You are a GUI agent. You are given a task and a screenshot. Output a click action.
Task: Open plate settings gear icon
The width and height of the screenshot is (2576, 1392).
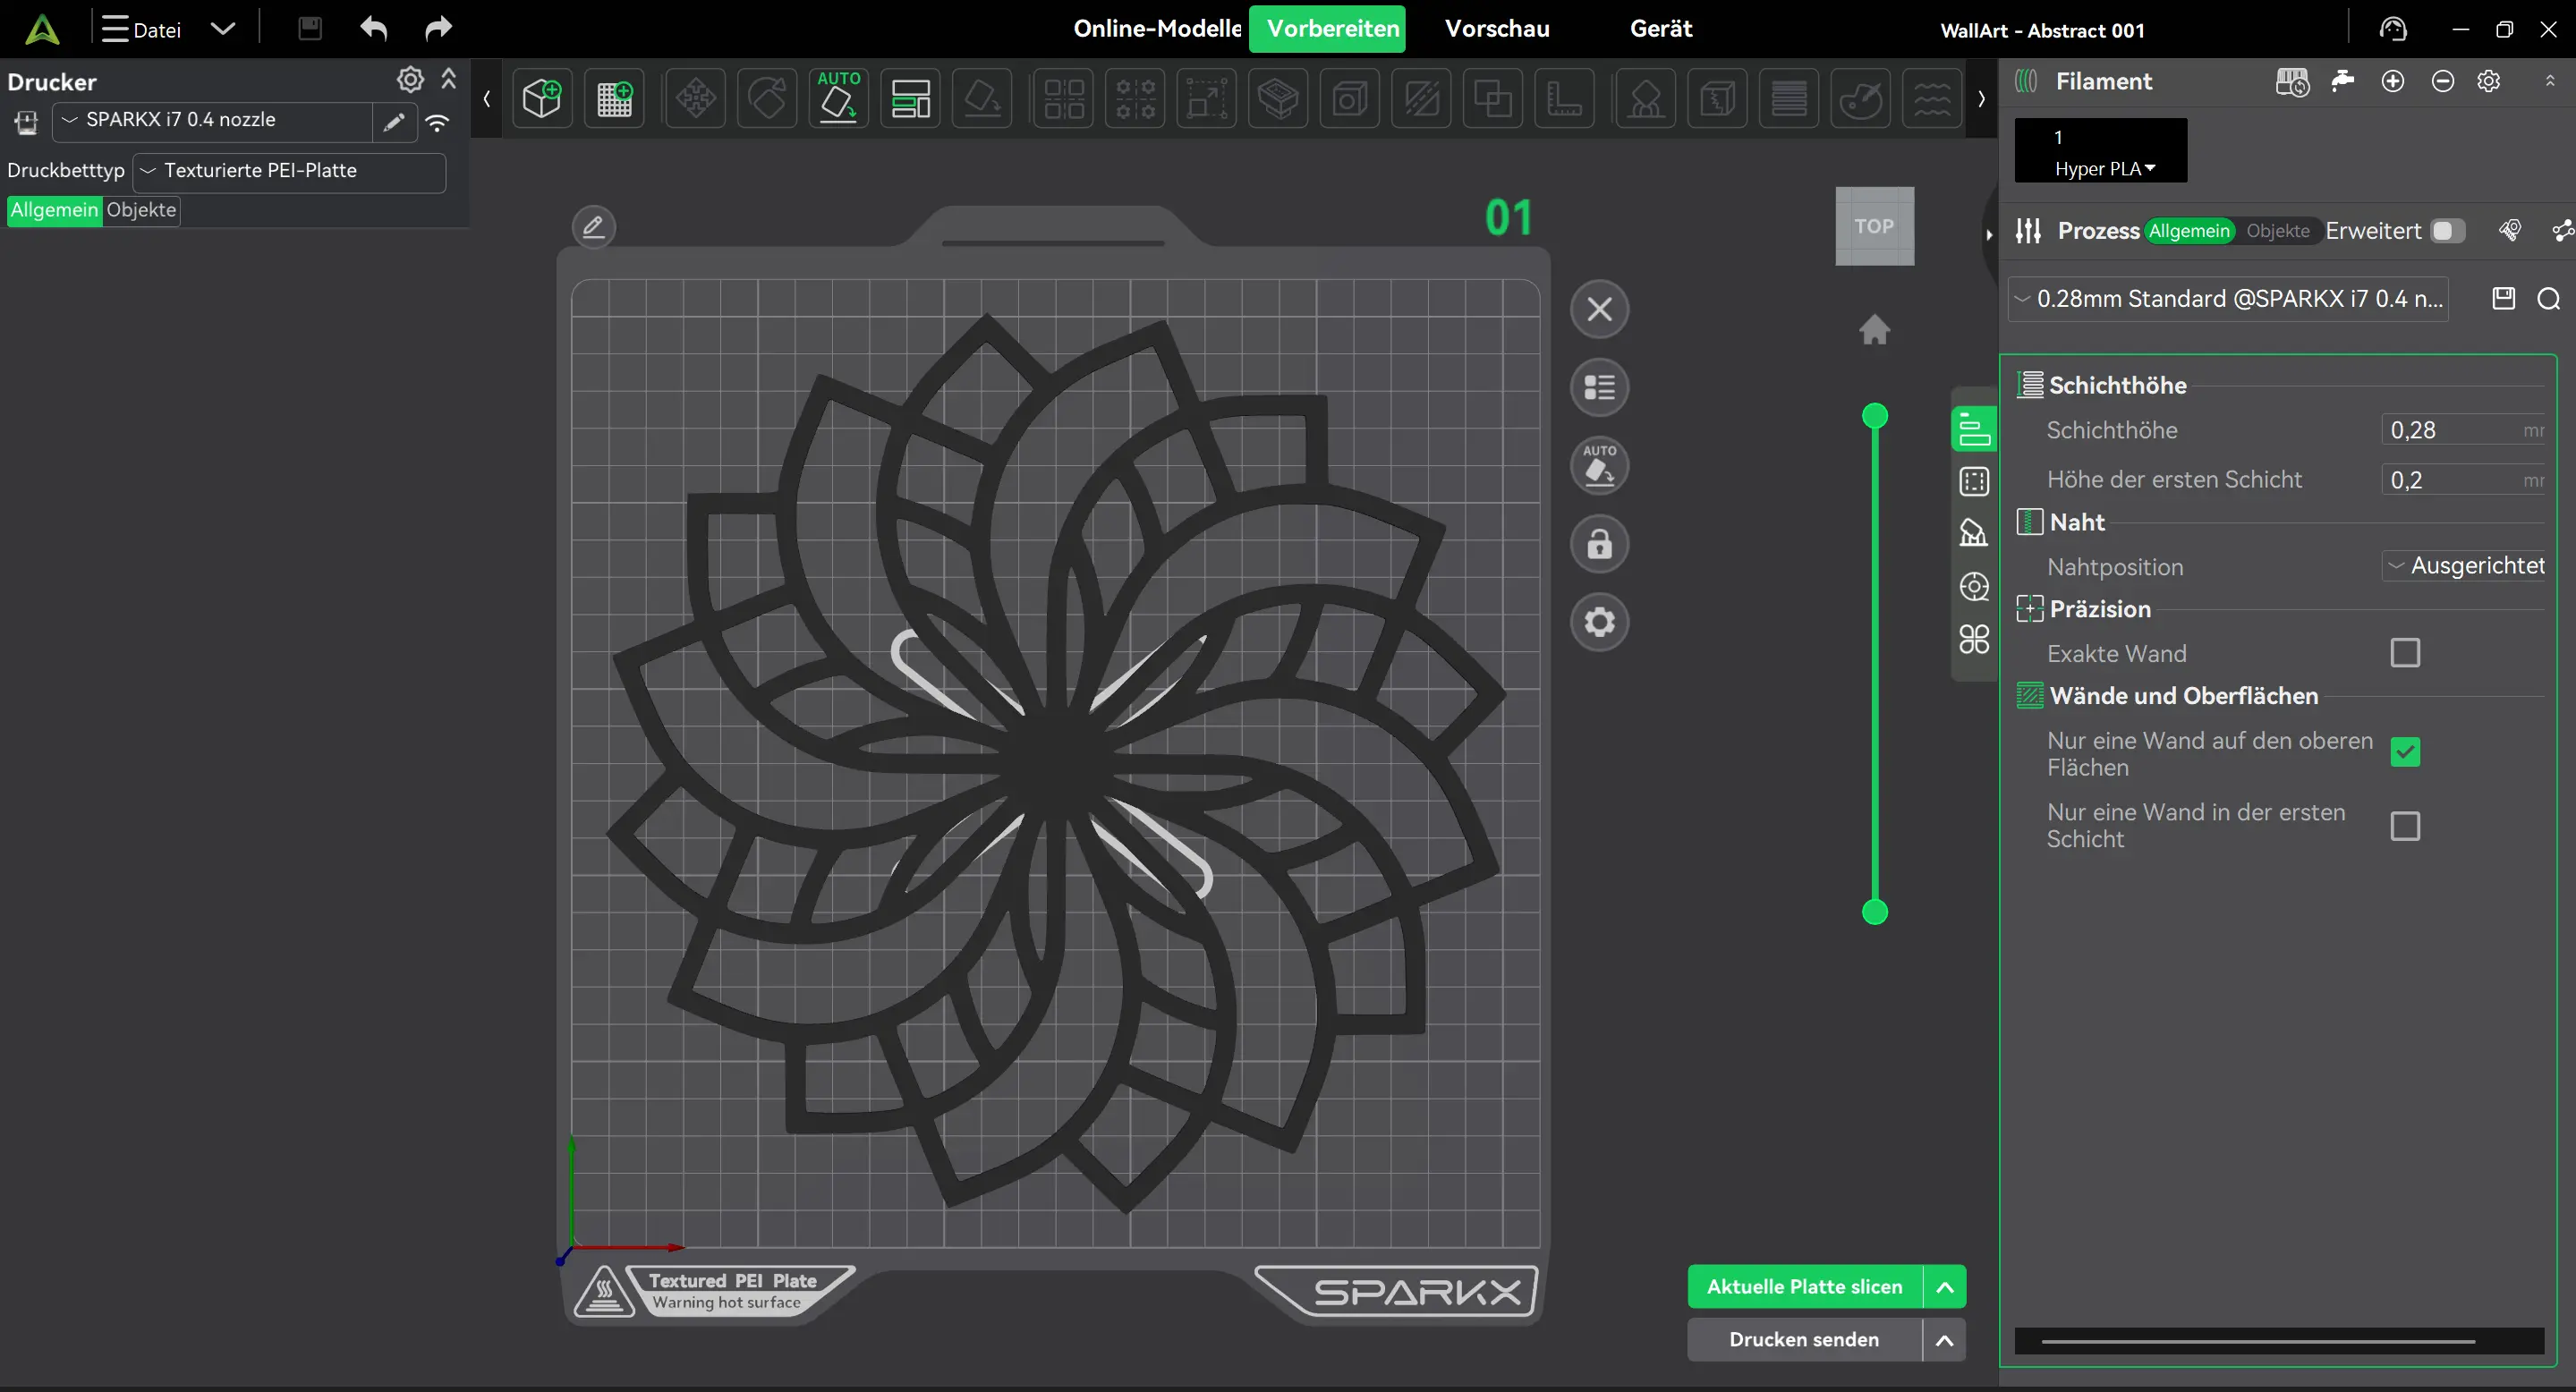pos(1600,622)
